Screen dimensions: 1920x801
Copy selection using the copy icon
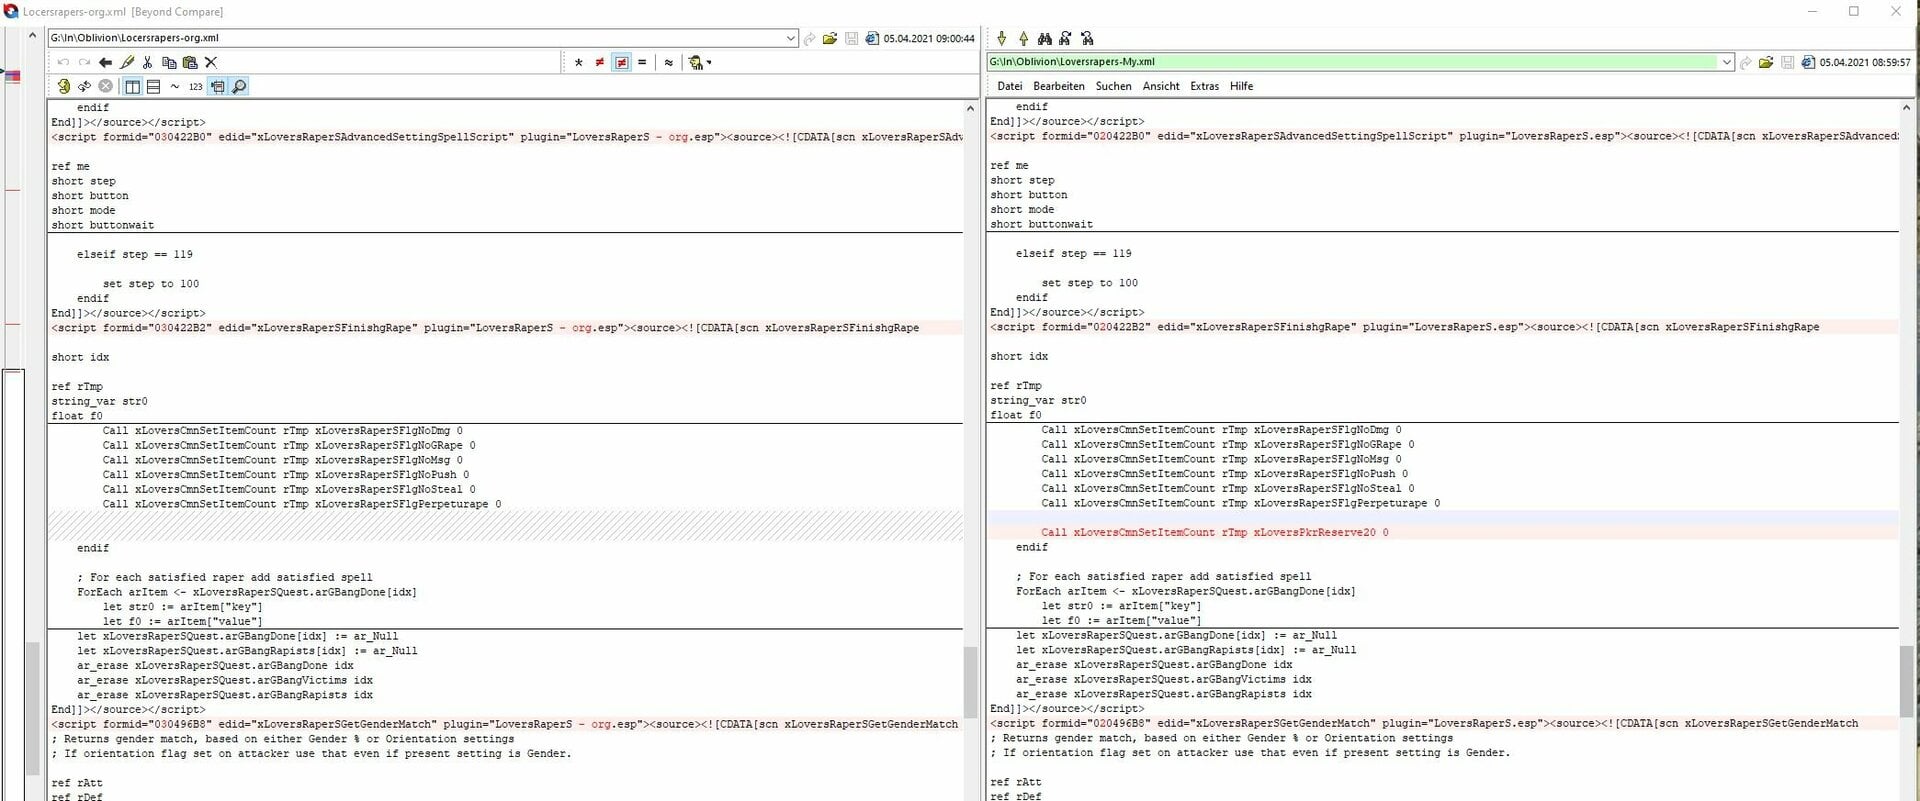[x=169, y=62]
